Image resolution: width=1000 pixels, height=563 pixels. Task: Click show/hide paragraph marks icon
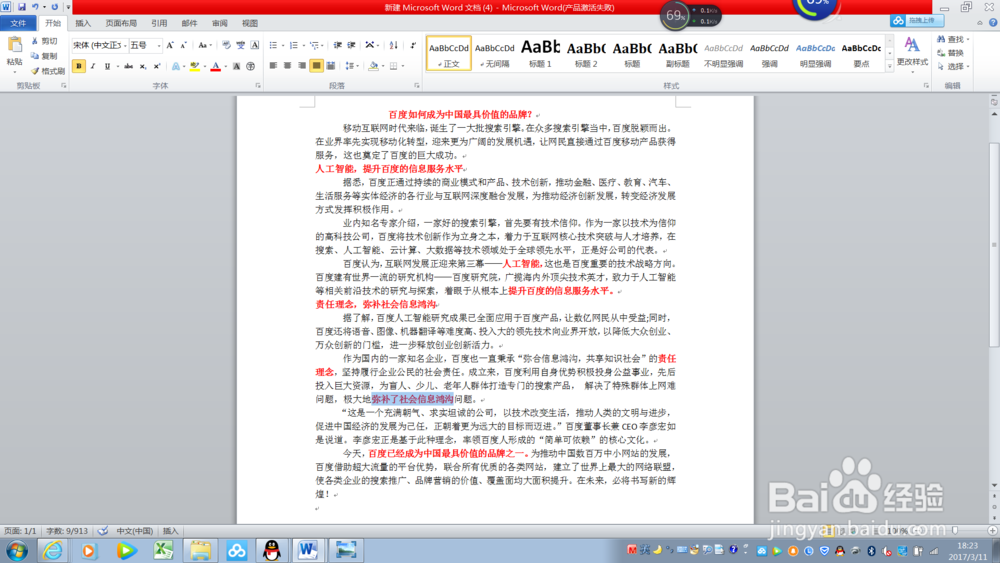point(413,45)
